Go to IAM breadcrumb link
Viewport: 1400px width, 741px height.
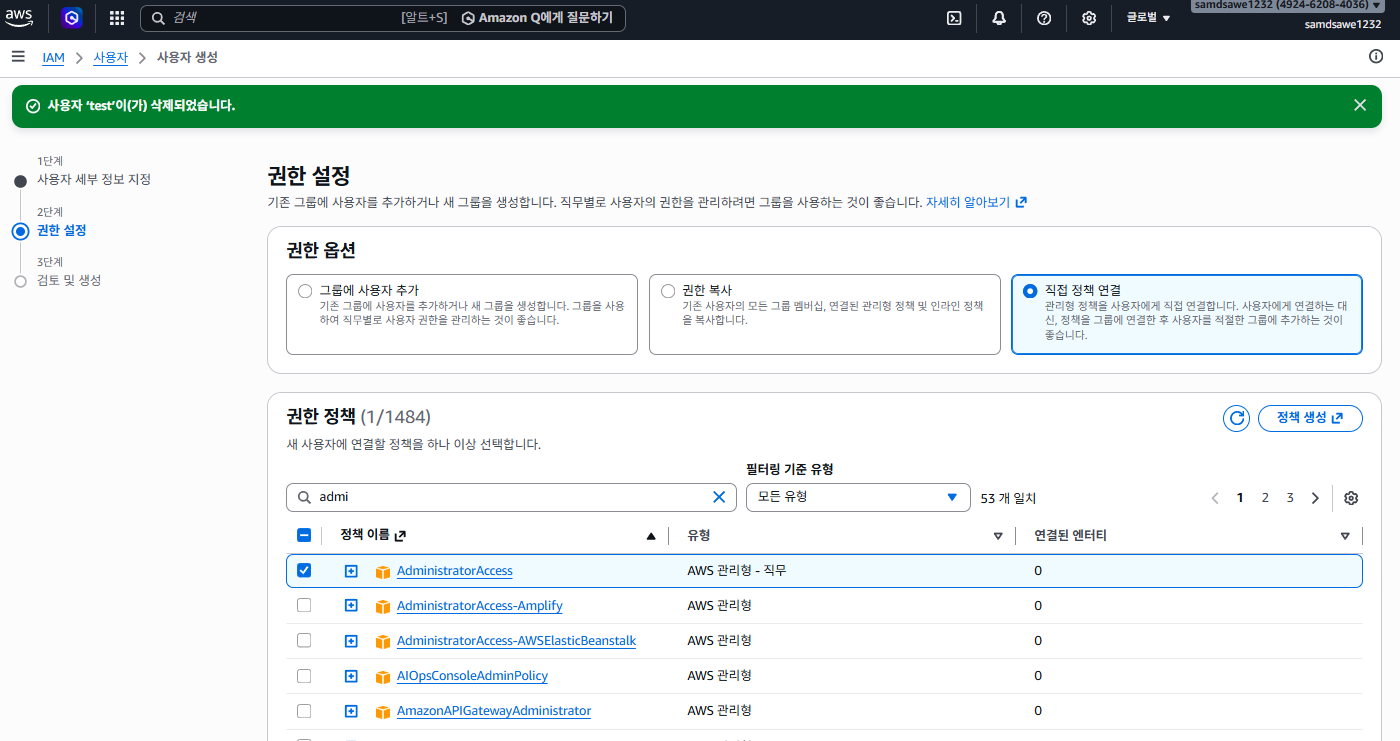53,58
